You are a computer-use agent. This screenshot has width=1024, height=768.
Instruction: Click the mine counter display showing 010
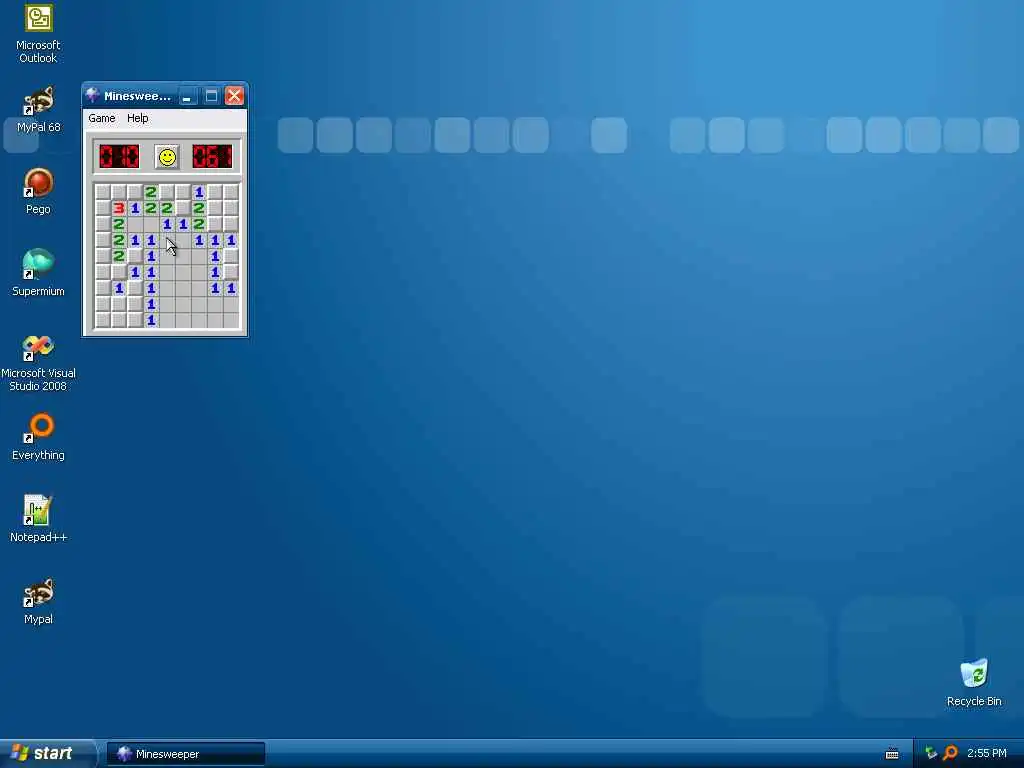point(119,157)
